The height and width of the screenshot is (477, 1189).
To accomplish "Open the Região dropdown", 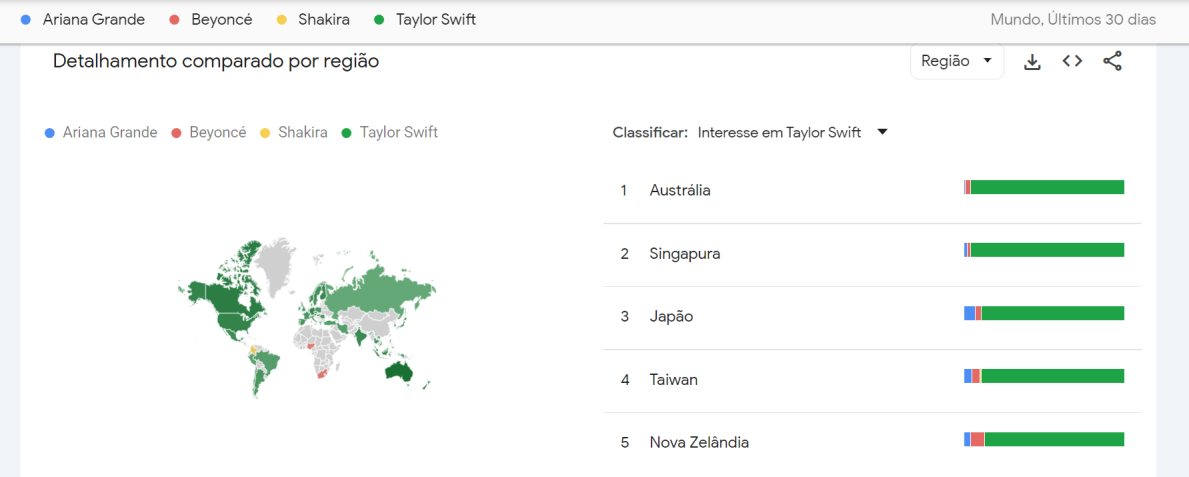I will [956, 61].
